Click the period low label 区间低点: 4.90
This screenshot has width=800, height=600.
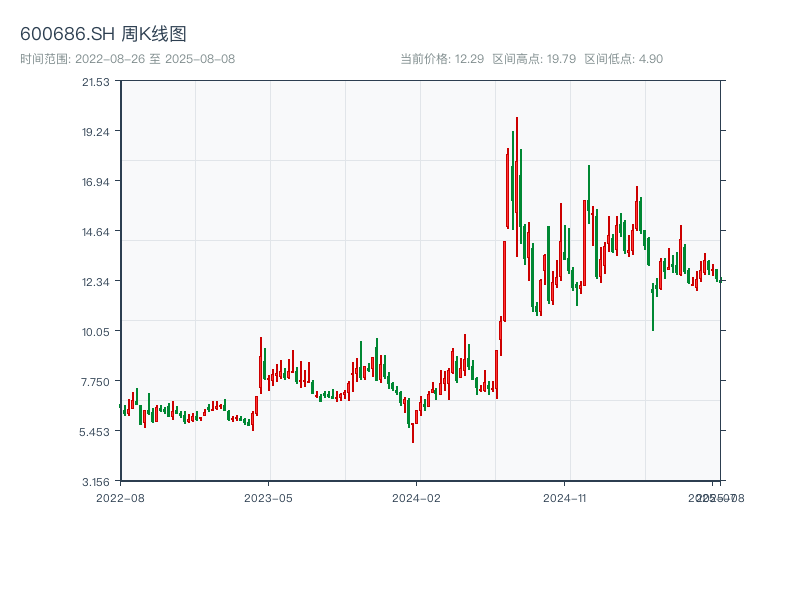click(623, 59)
